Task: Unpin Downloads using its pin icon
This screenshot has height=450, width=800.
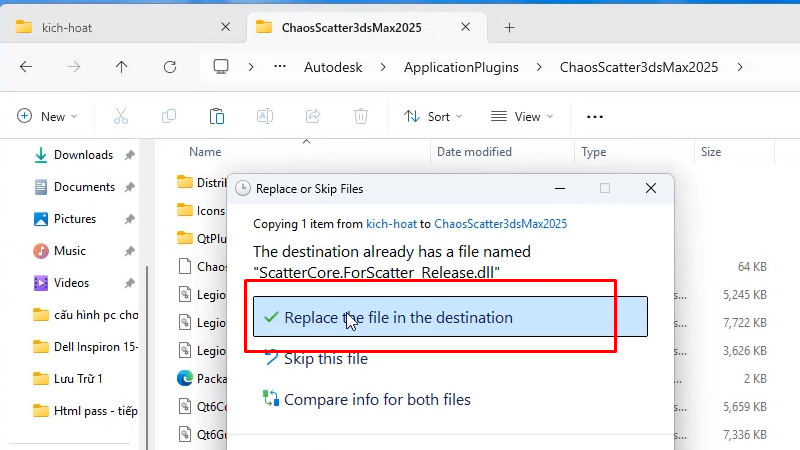Action: 130,155
